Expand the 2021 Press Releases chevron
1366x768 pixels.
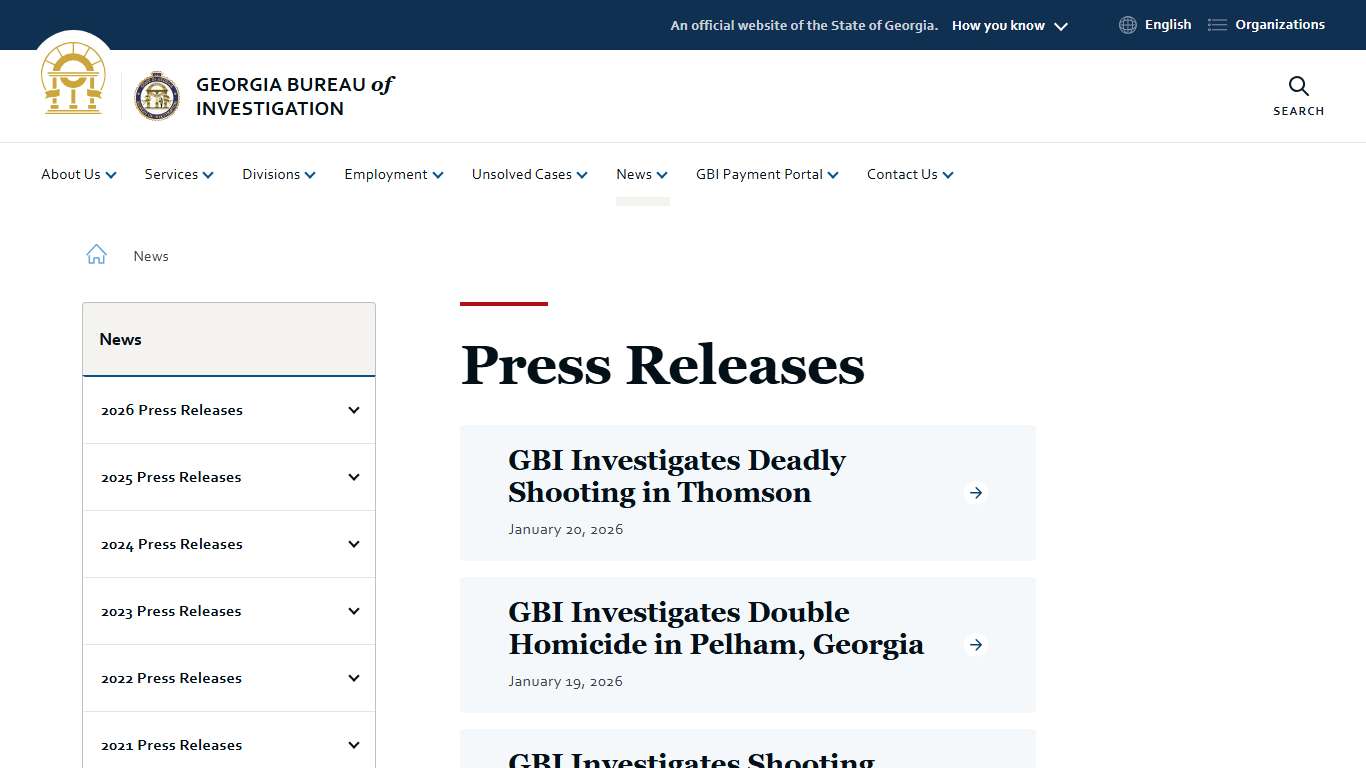tap(352, 744)
